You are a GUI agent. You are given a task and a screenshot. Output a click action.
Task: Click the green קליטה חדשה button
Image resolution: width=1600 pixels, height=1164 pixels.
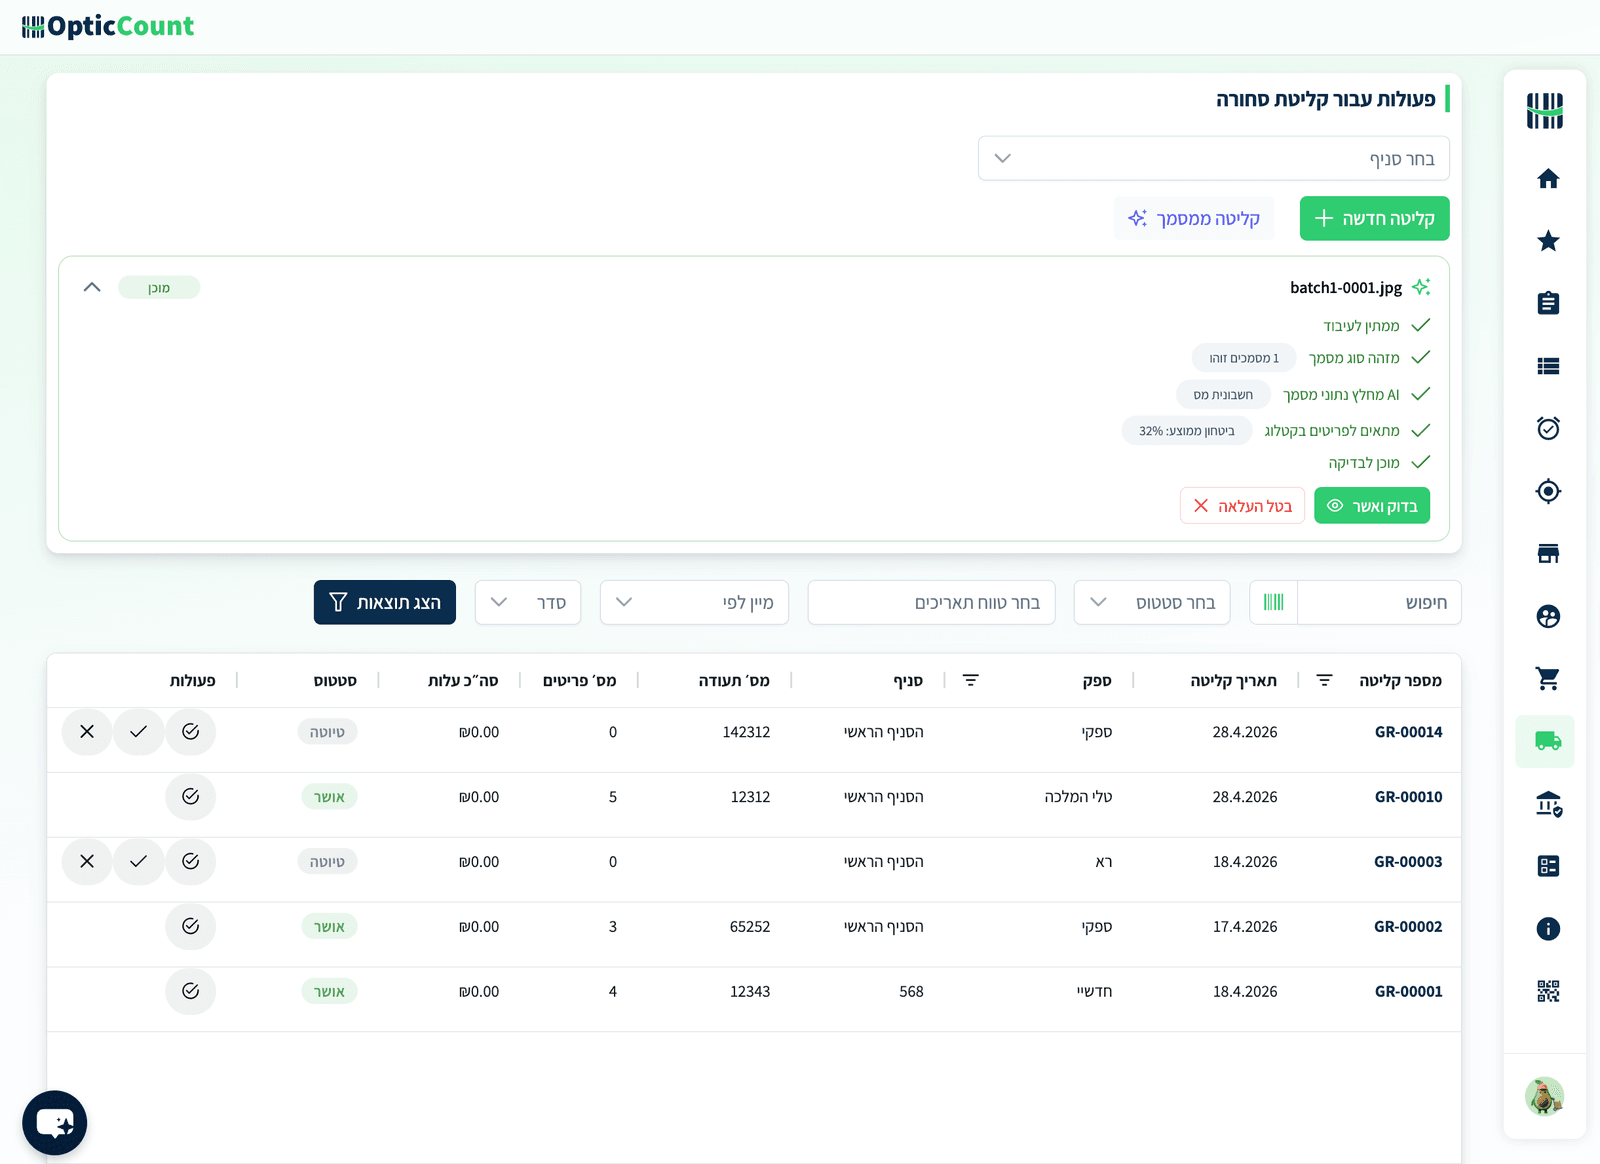coord(1374,218)
